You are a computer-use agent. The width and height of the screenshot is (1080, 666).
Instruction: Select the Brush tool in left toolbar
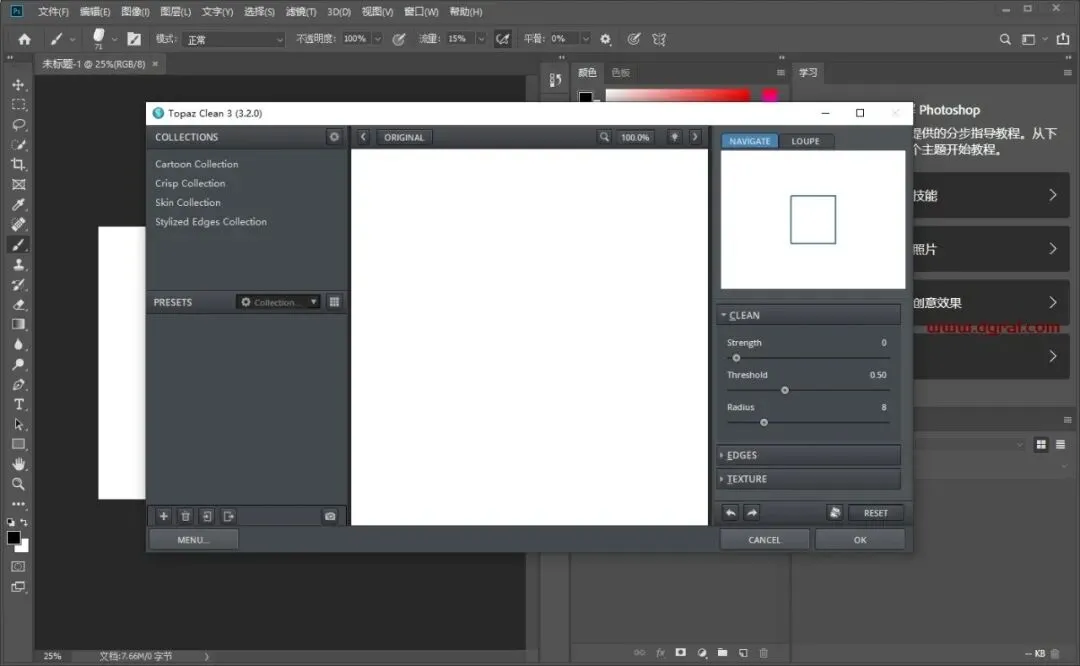click(19, 244)
